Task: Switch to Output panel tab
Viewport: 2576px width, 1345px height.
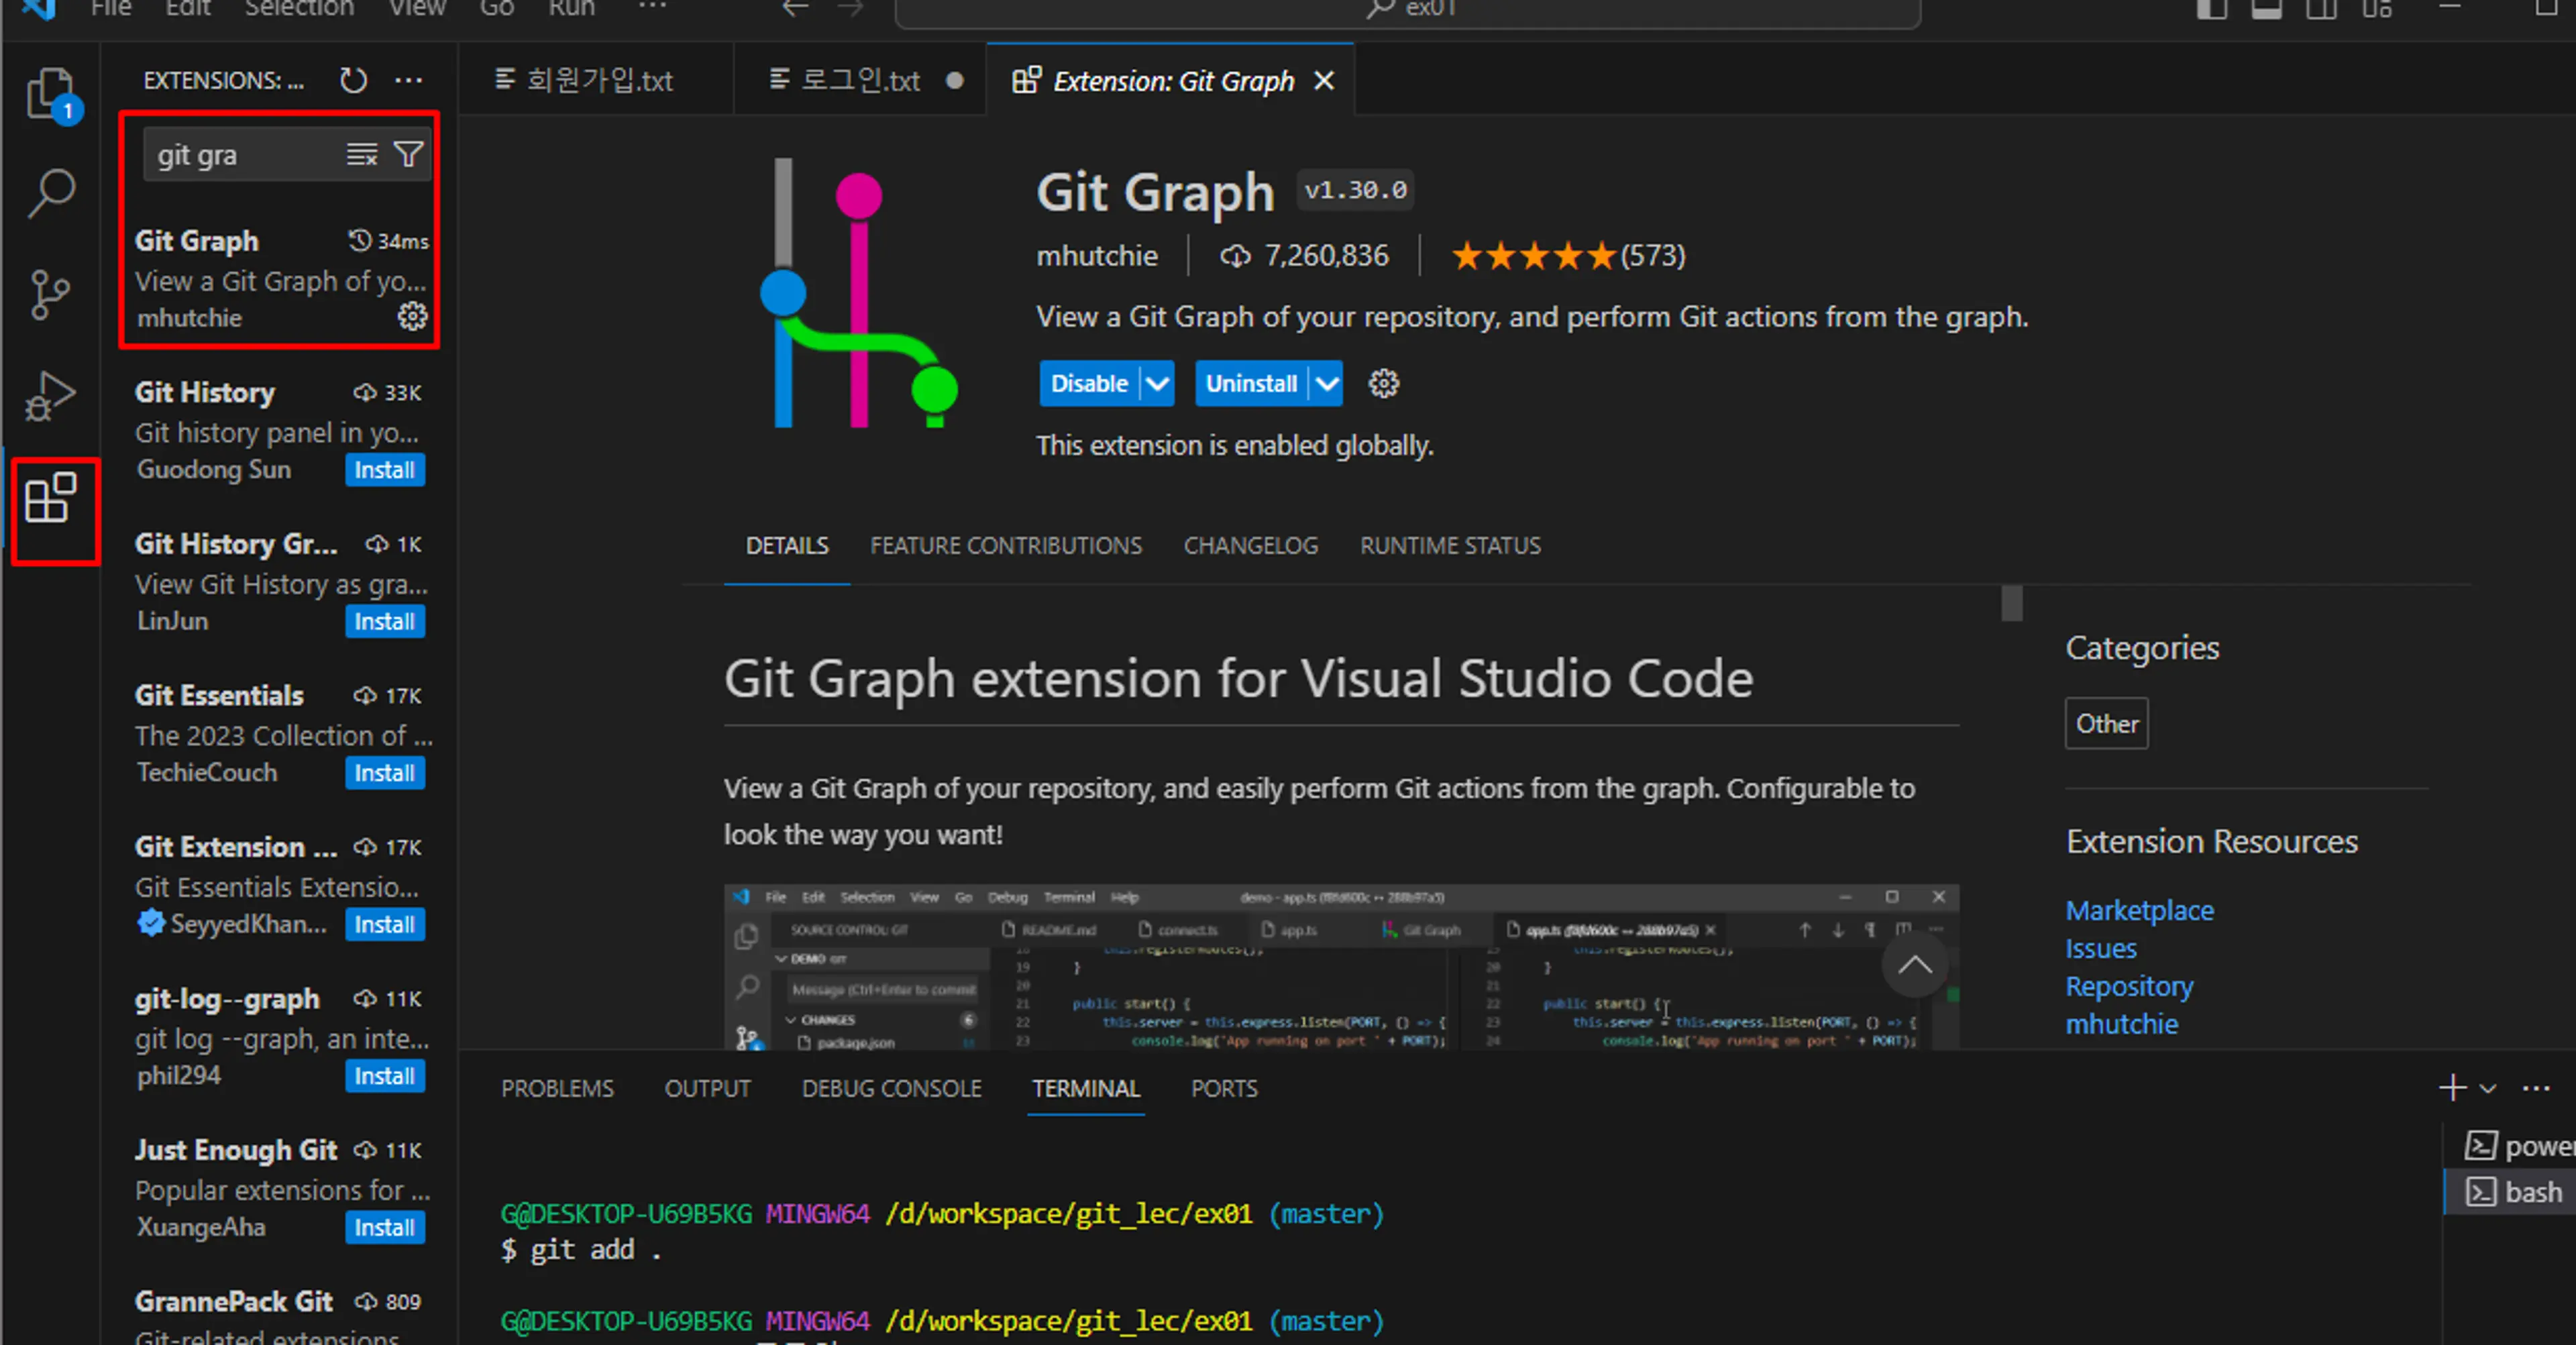Action: [707, 1089]
